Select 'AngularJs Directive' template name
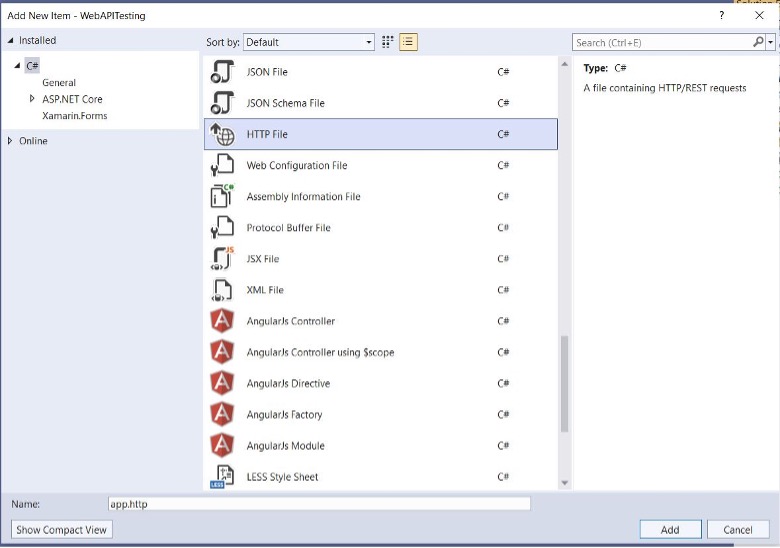 pyautogui.click(x=289, y=383)
